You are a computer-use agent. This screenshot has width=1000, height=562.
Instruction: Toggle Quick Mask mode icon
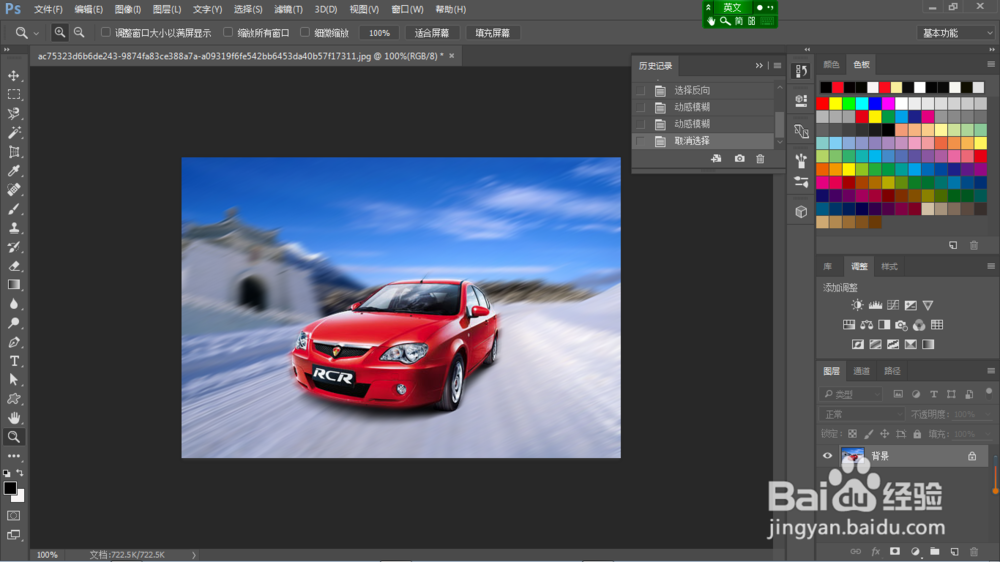point(13,515)
